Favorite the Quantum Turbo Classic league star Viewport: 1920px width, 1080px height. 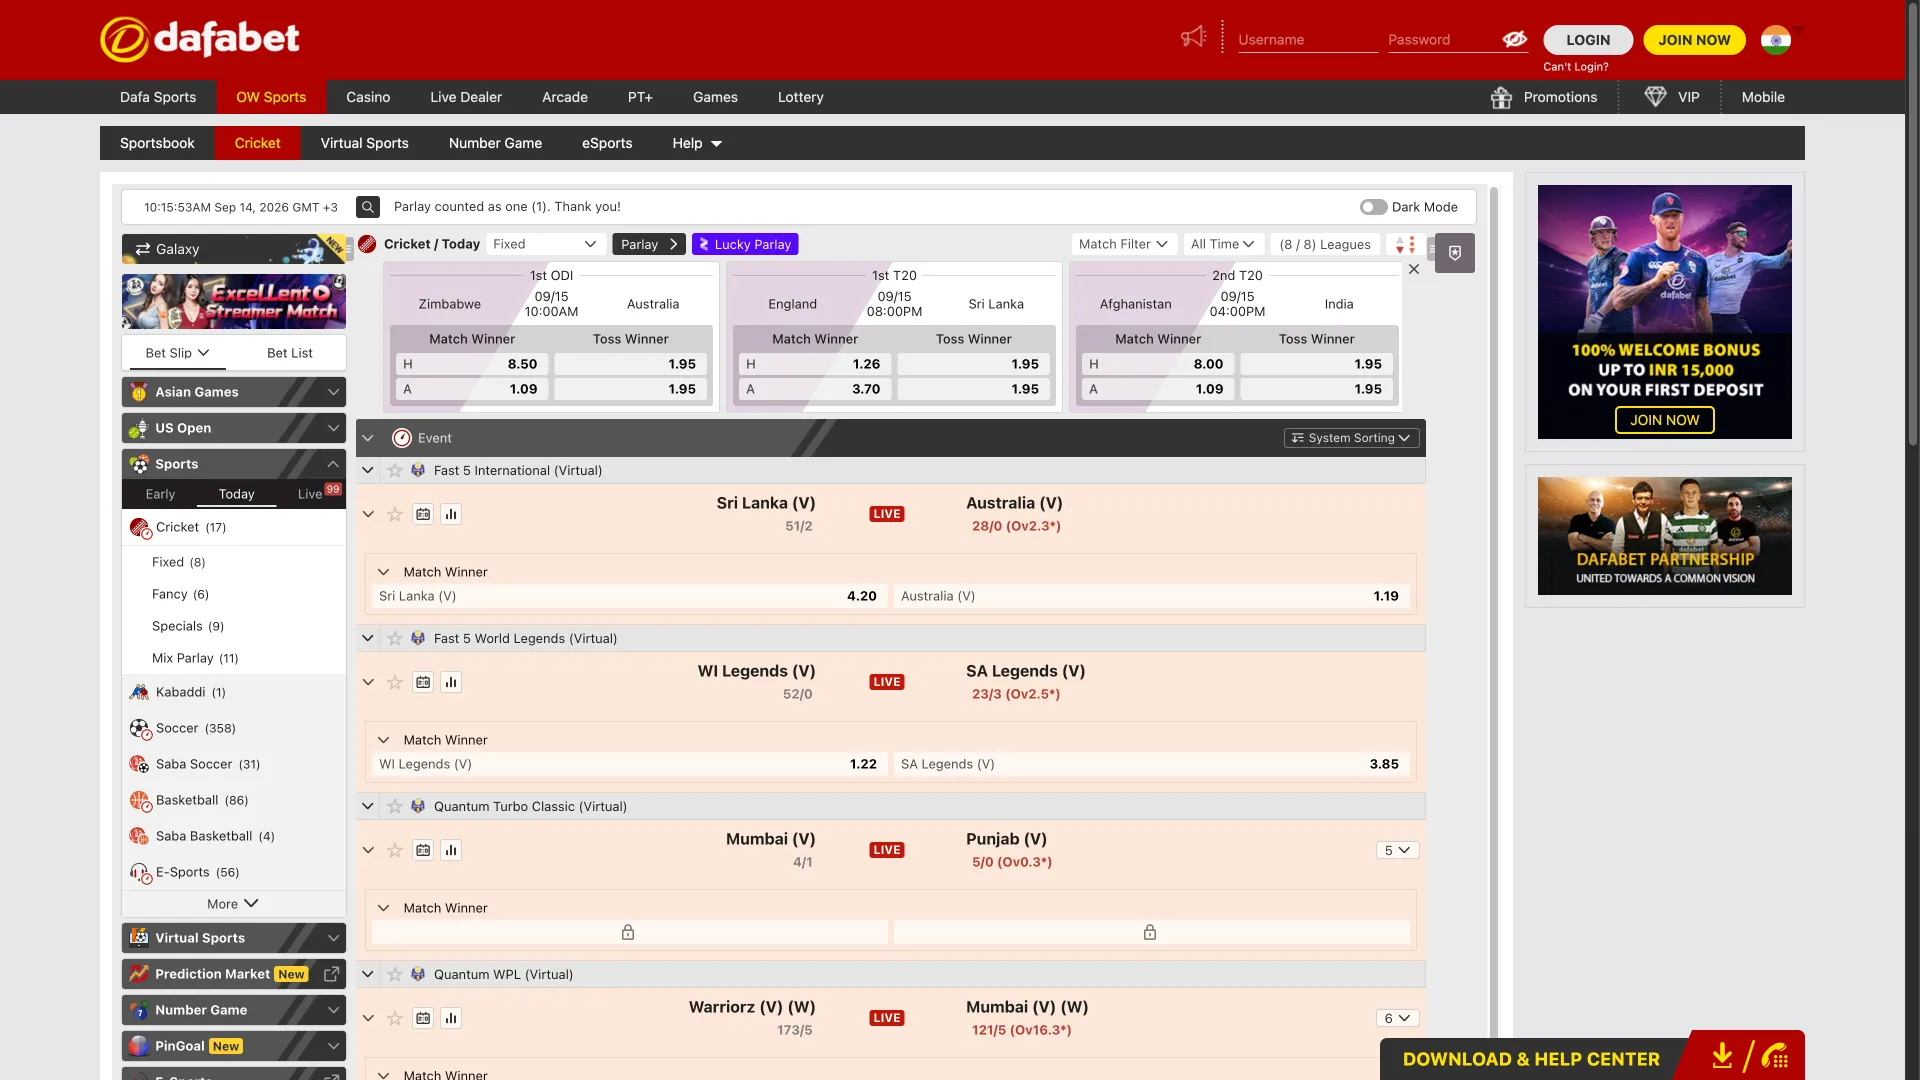[x=395, y=807]
